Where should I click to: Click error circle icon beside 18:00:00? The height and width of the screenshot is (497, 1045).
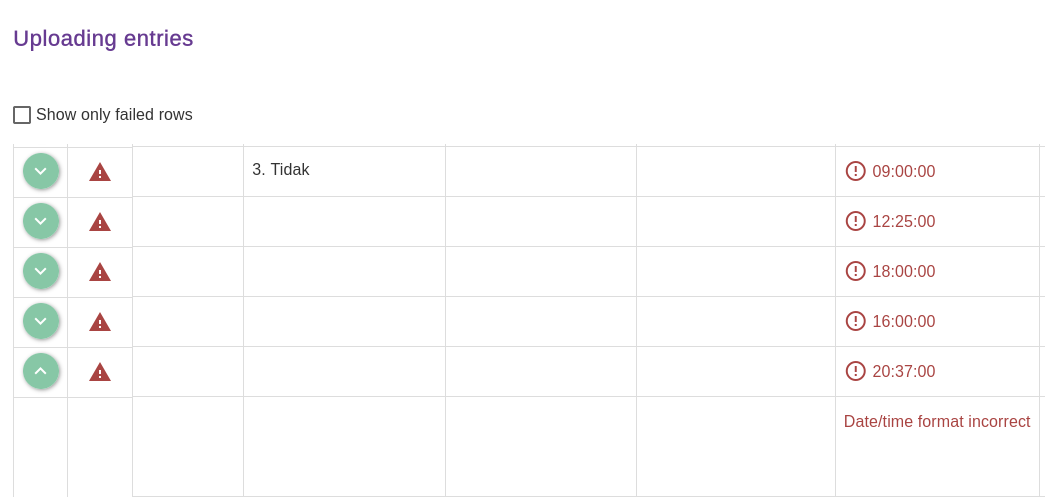pos(856,271)
